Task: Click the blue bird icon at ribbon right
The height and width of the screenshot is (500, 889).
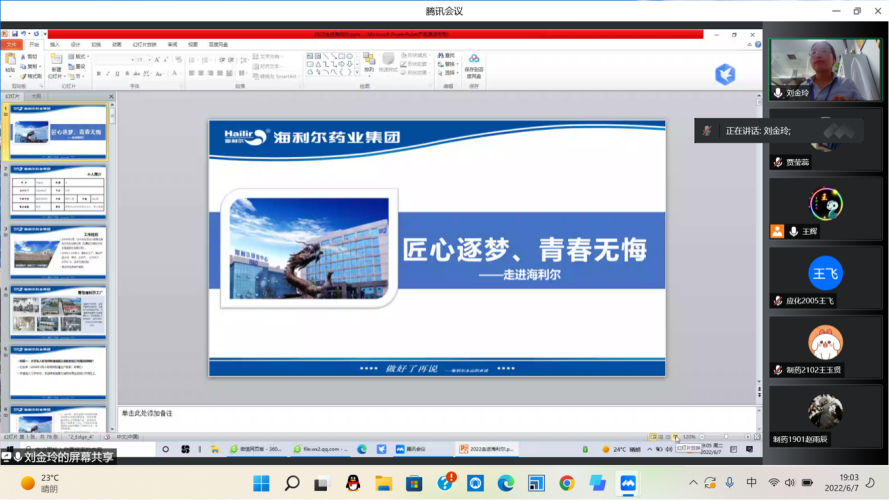Action: click(725, 73)
